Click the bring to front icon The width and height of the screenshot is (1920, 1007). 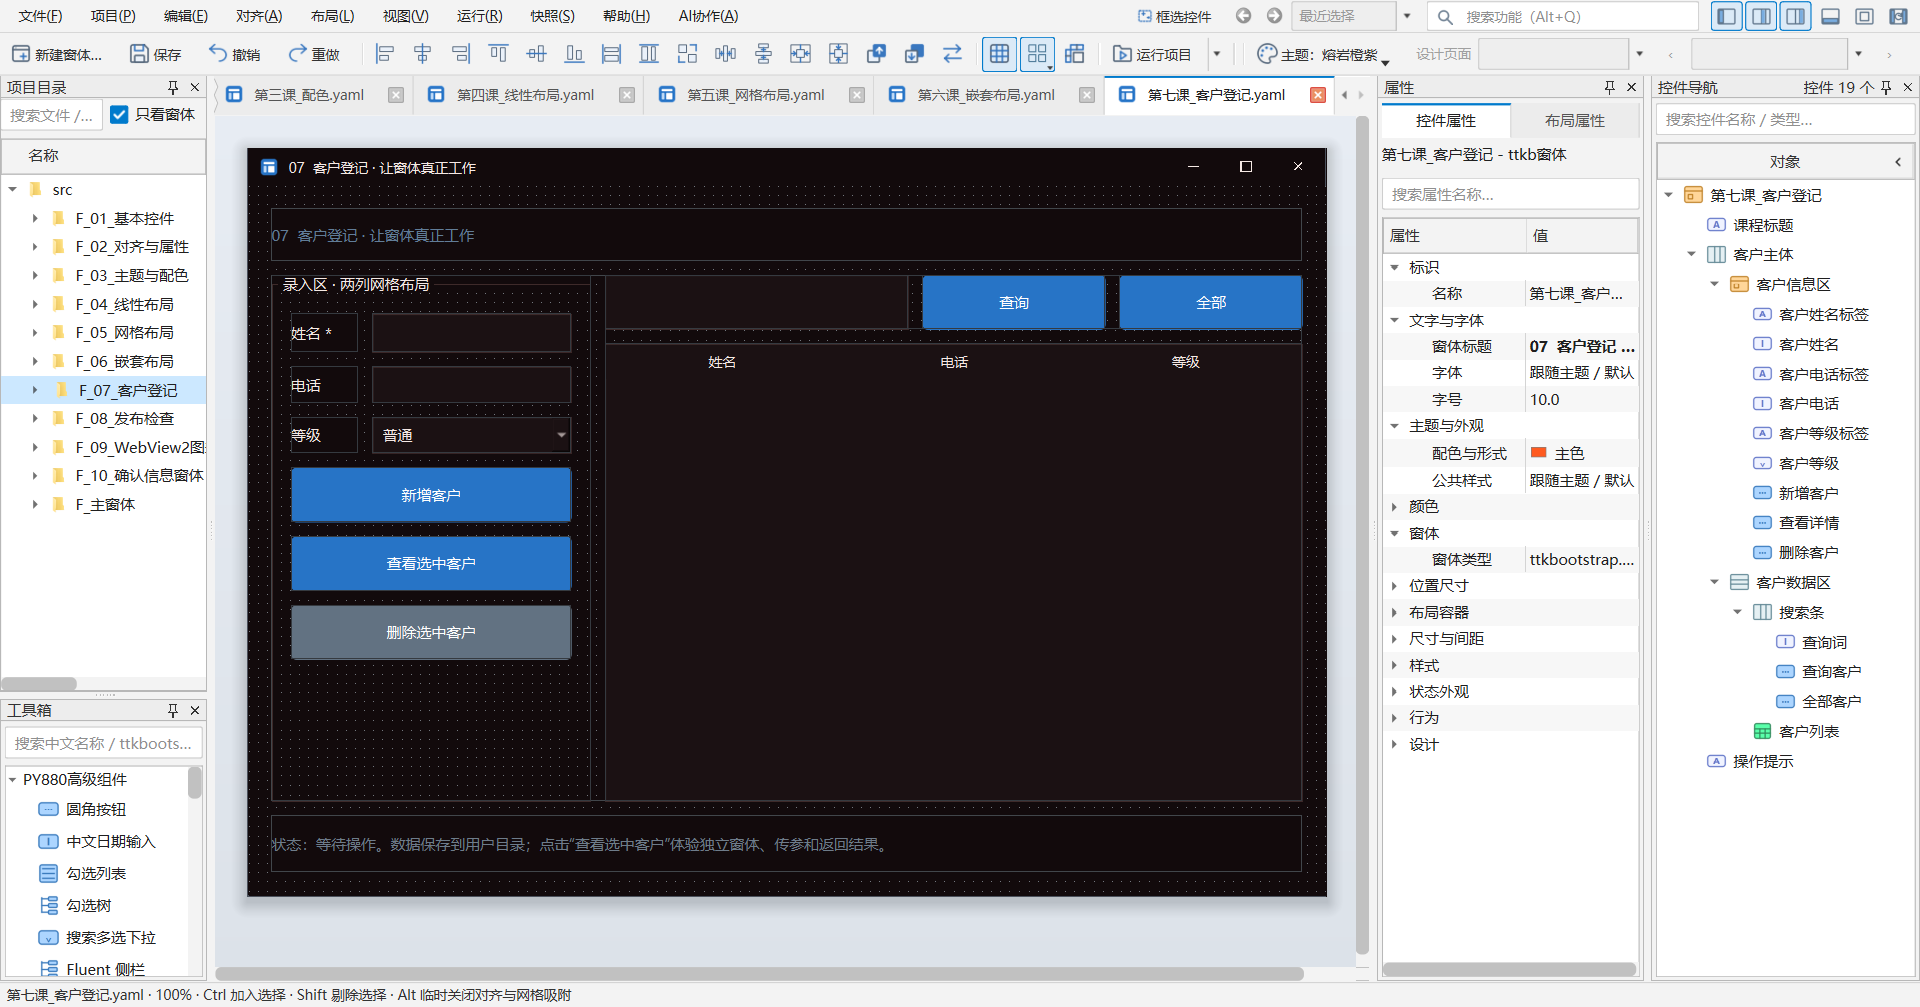(877, 54)
